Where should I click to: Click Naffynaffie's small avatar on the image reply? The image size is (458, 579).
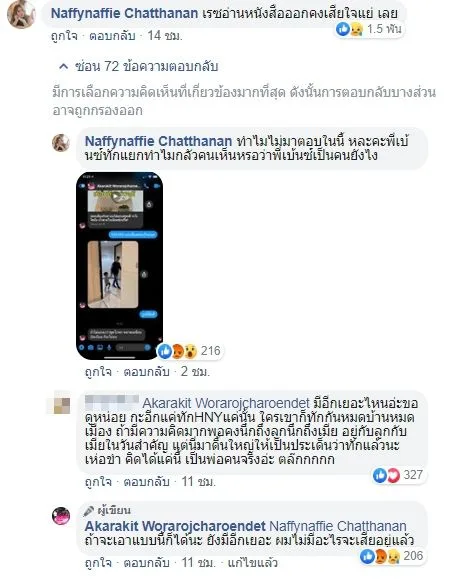[61, 143]
